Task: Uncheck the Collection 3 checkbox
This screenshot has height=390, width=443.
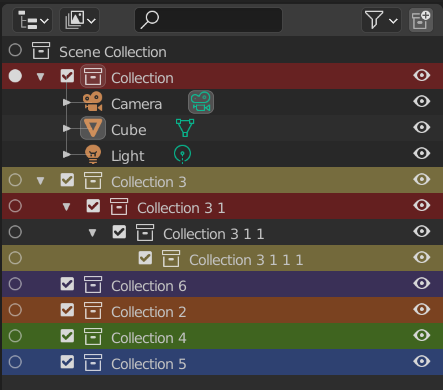Action: click(67, 180)
